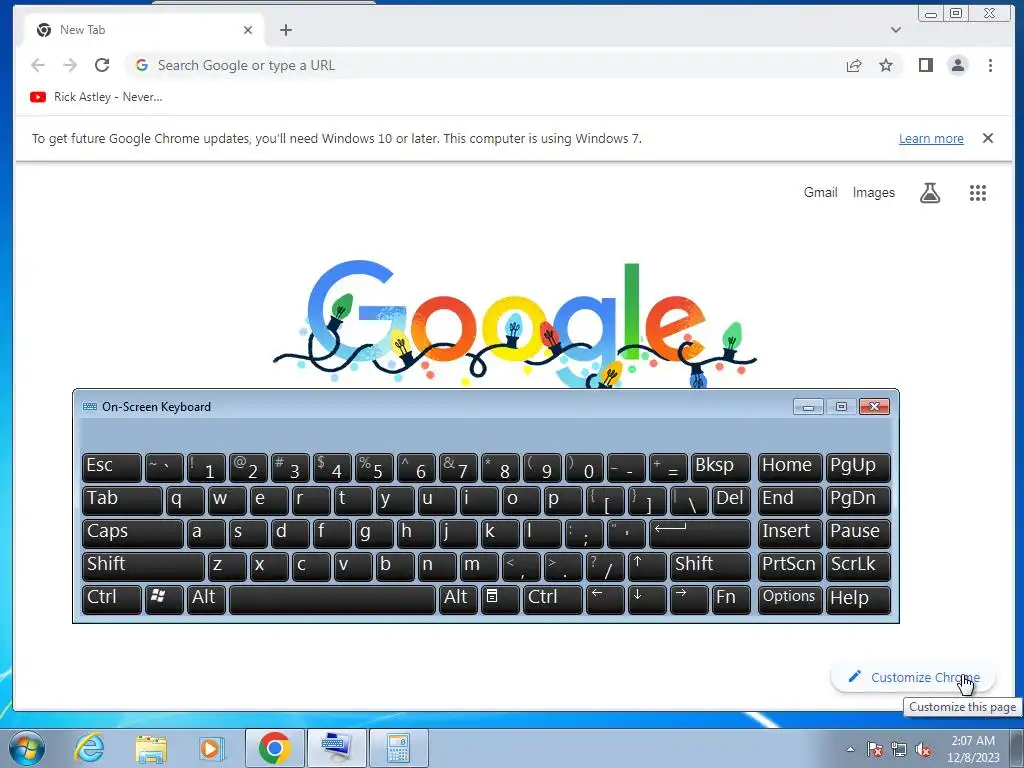Screen dimensions: 1024x768
Task: Click the PgDn key
Action: coord(857,500)
